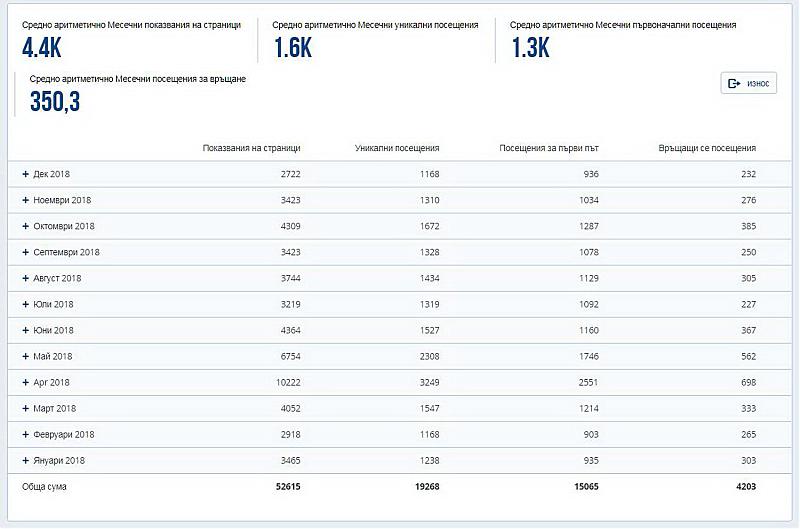Click the Обща сума total row label
The height and width of the screenshot is (529, 800).
tap(44, 487)
